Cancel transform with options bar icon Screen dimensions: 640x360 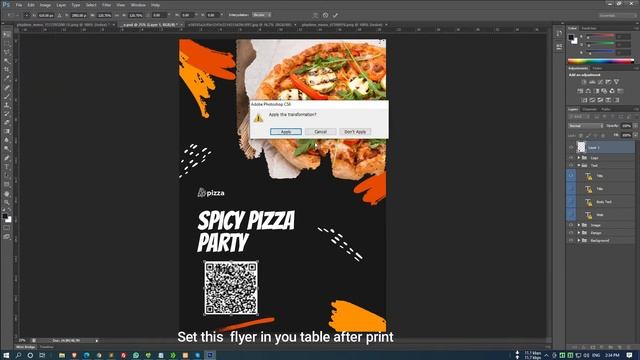(325, 15)
